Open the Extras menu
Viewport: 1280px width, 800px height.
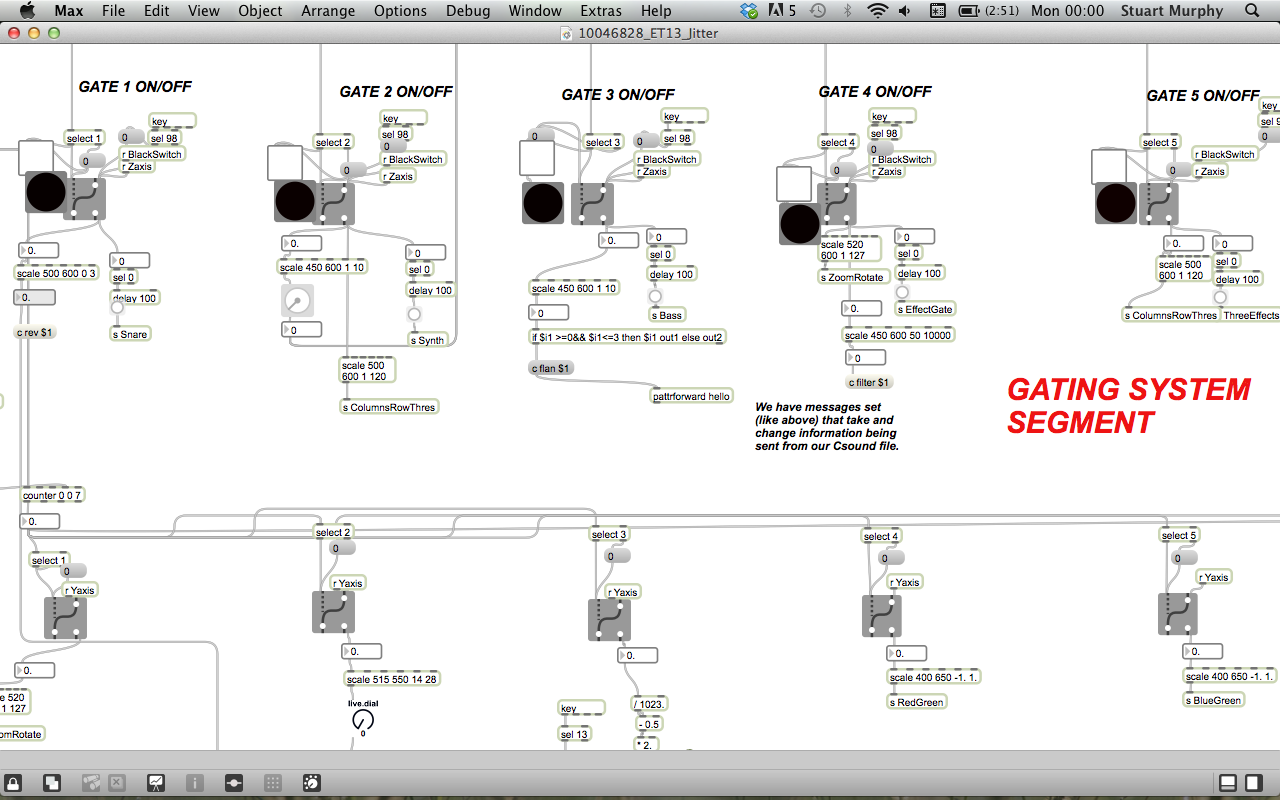(600, 11)
